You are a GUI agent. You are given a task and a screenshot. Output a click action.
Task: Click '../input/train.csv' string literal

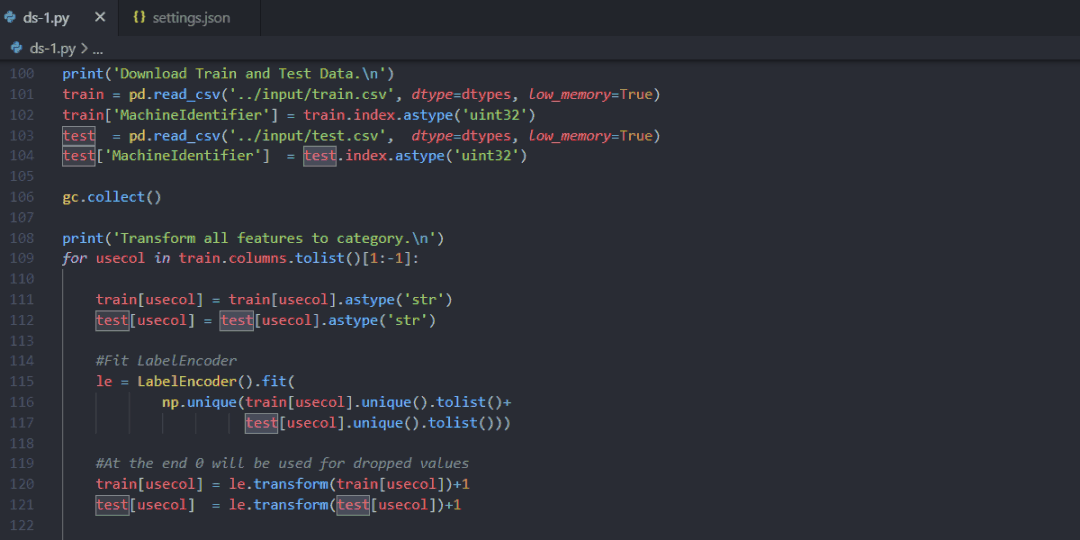click(x=311, y=94)
